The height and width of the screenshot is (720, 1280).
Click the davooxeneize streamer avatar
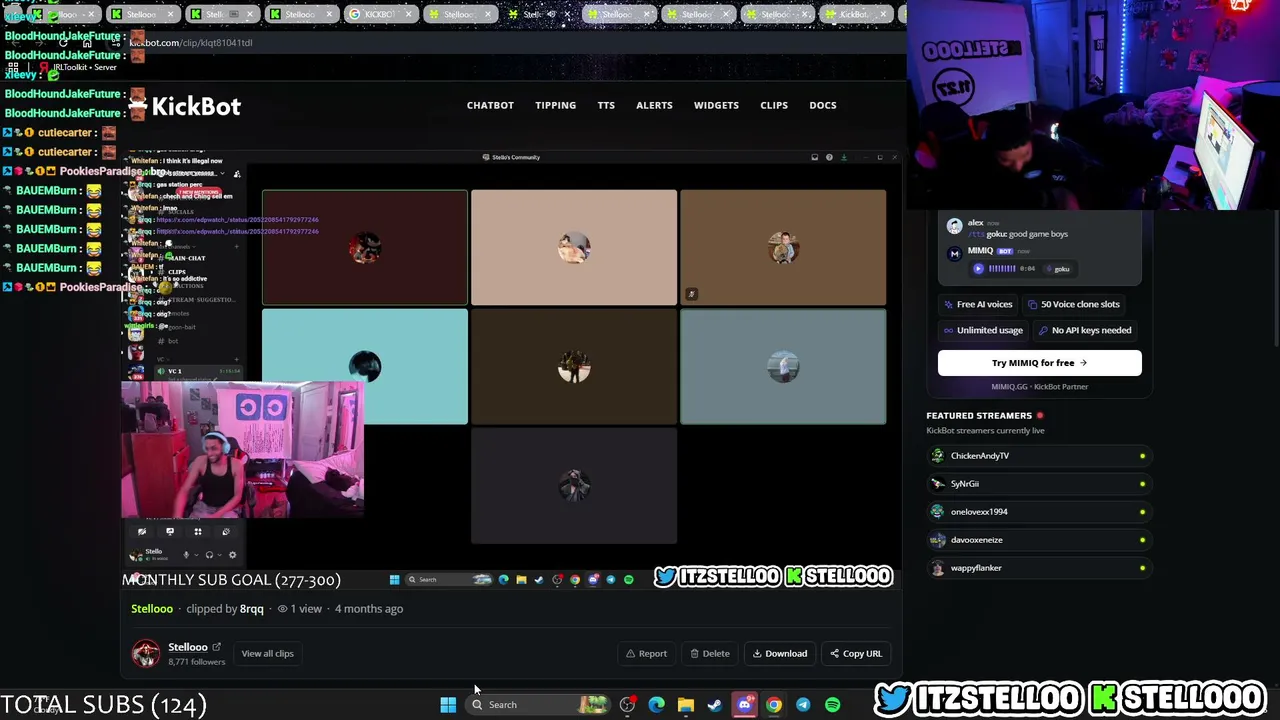pyautogui.click(x=937, y=540)
